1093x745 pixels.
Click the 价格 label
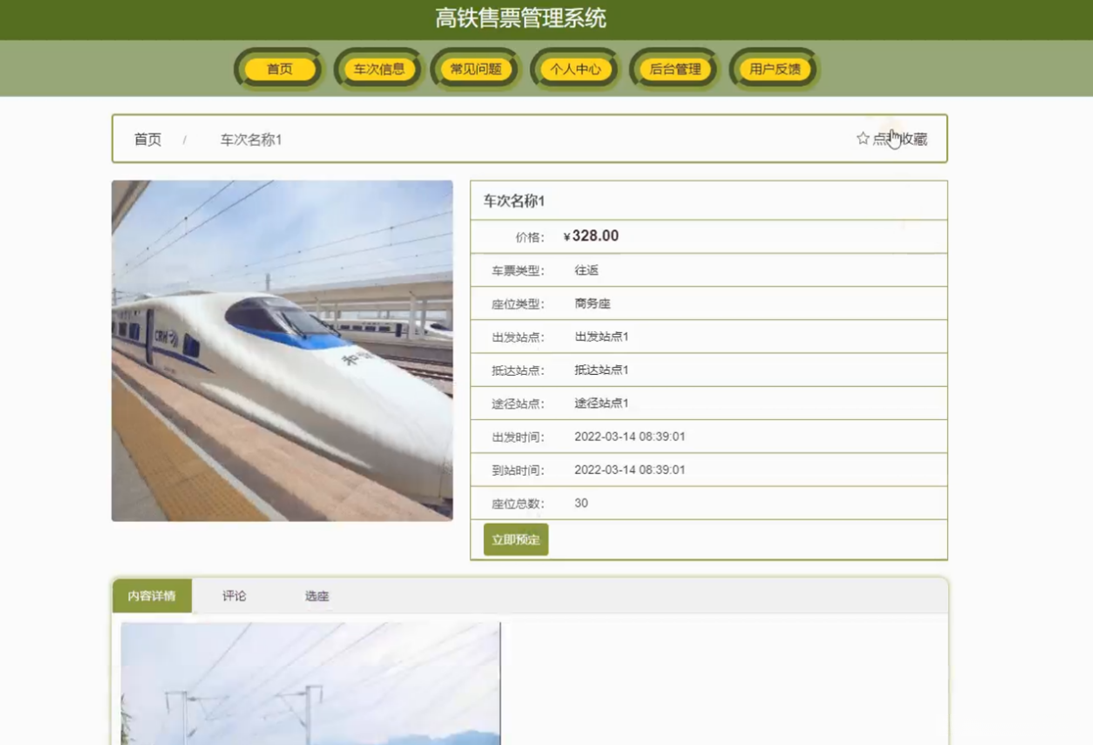click(x=530, y=237)
